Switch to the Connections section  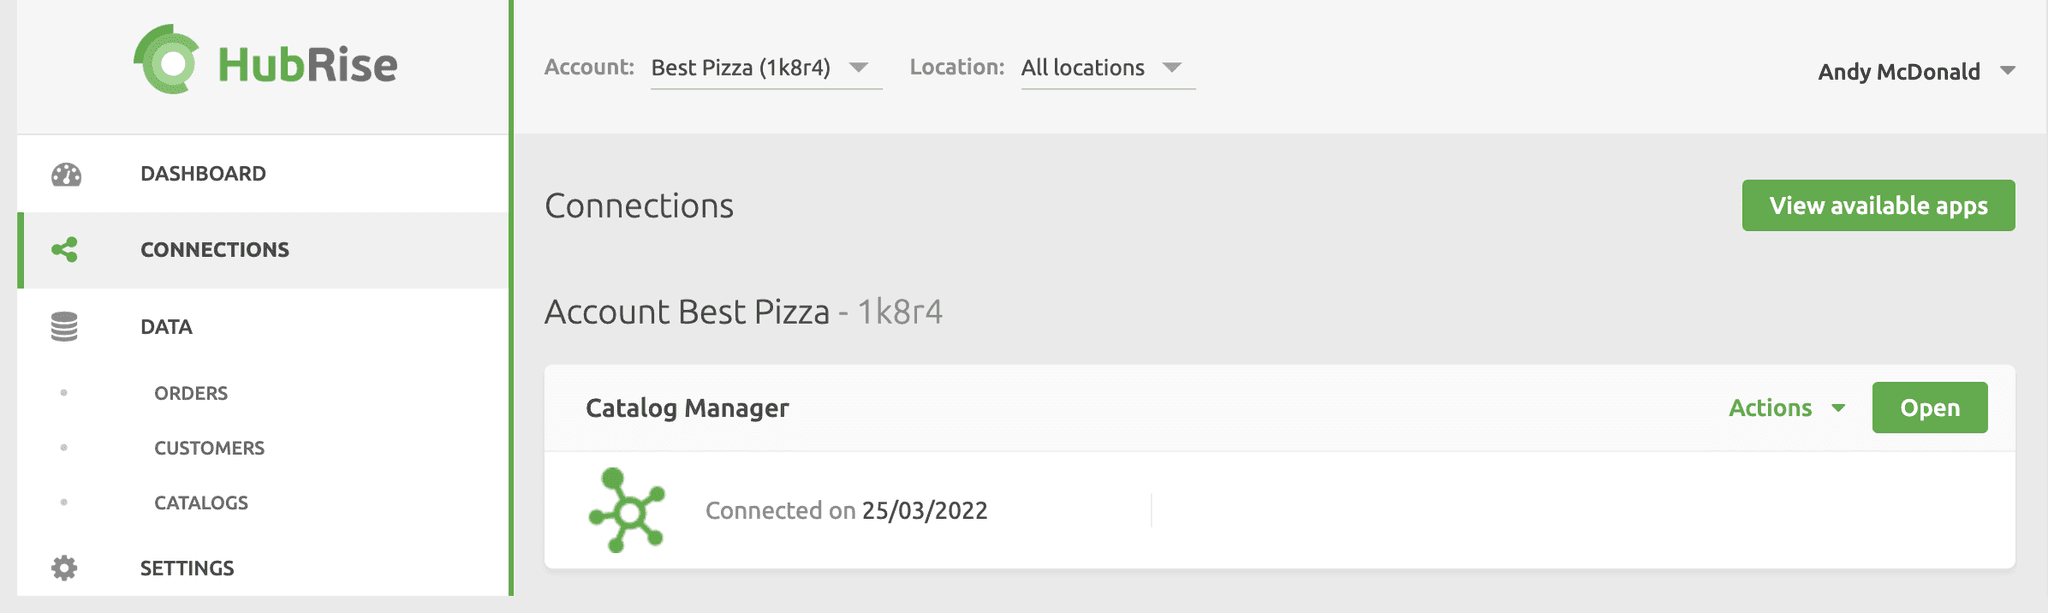pyautogui.click(x=214, y=250)
